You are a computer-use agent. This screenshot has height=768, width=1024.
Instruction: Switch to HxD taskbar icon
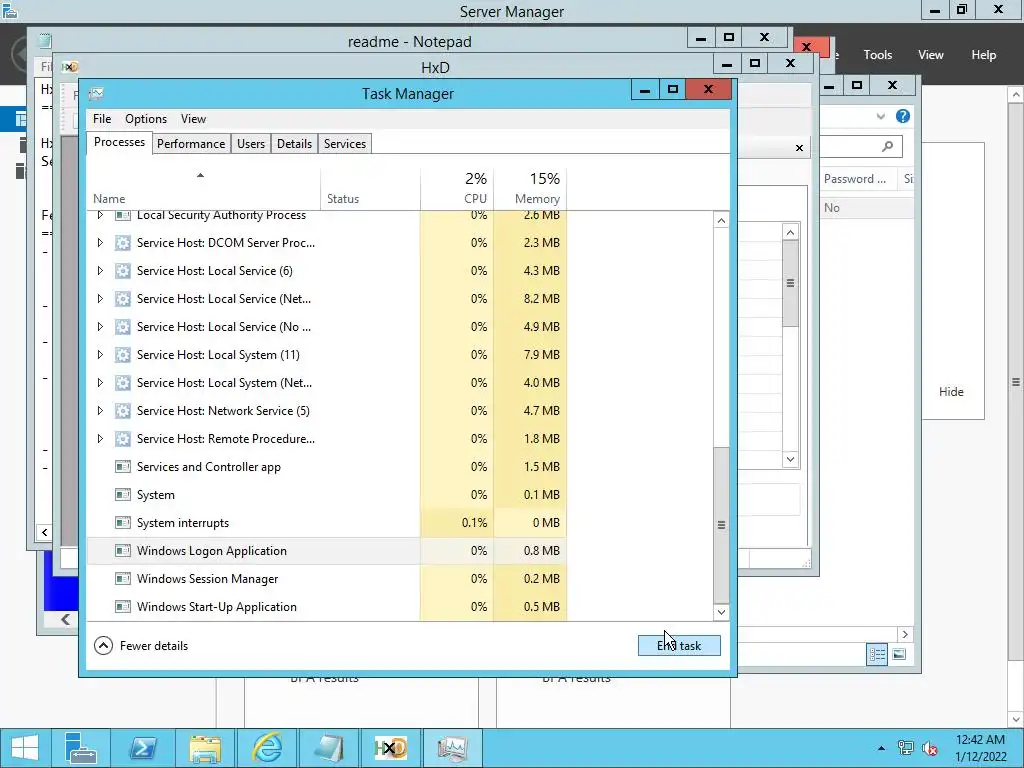coord(391,748)
